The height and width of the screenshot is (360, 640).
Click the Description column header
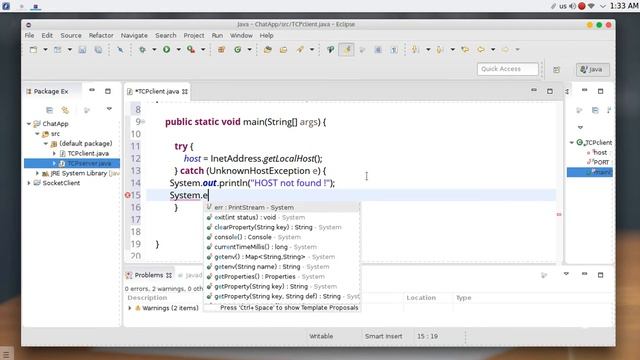point(147,298)
